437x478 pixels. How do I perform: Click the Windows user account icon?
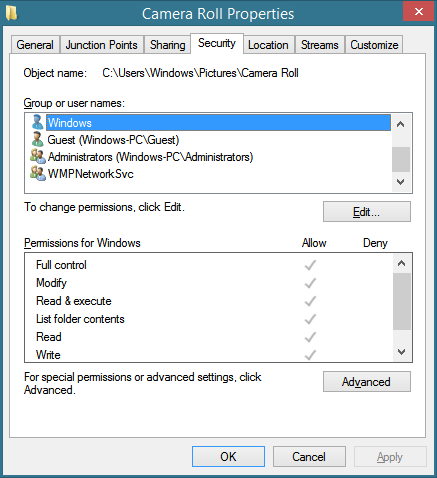point(37,122)
